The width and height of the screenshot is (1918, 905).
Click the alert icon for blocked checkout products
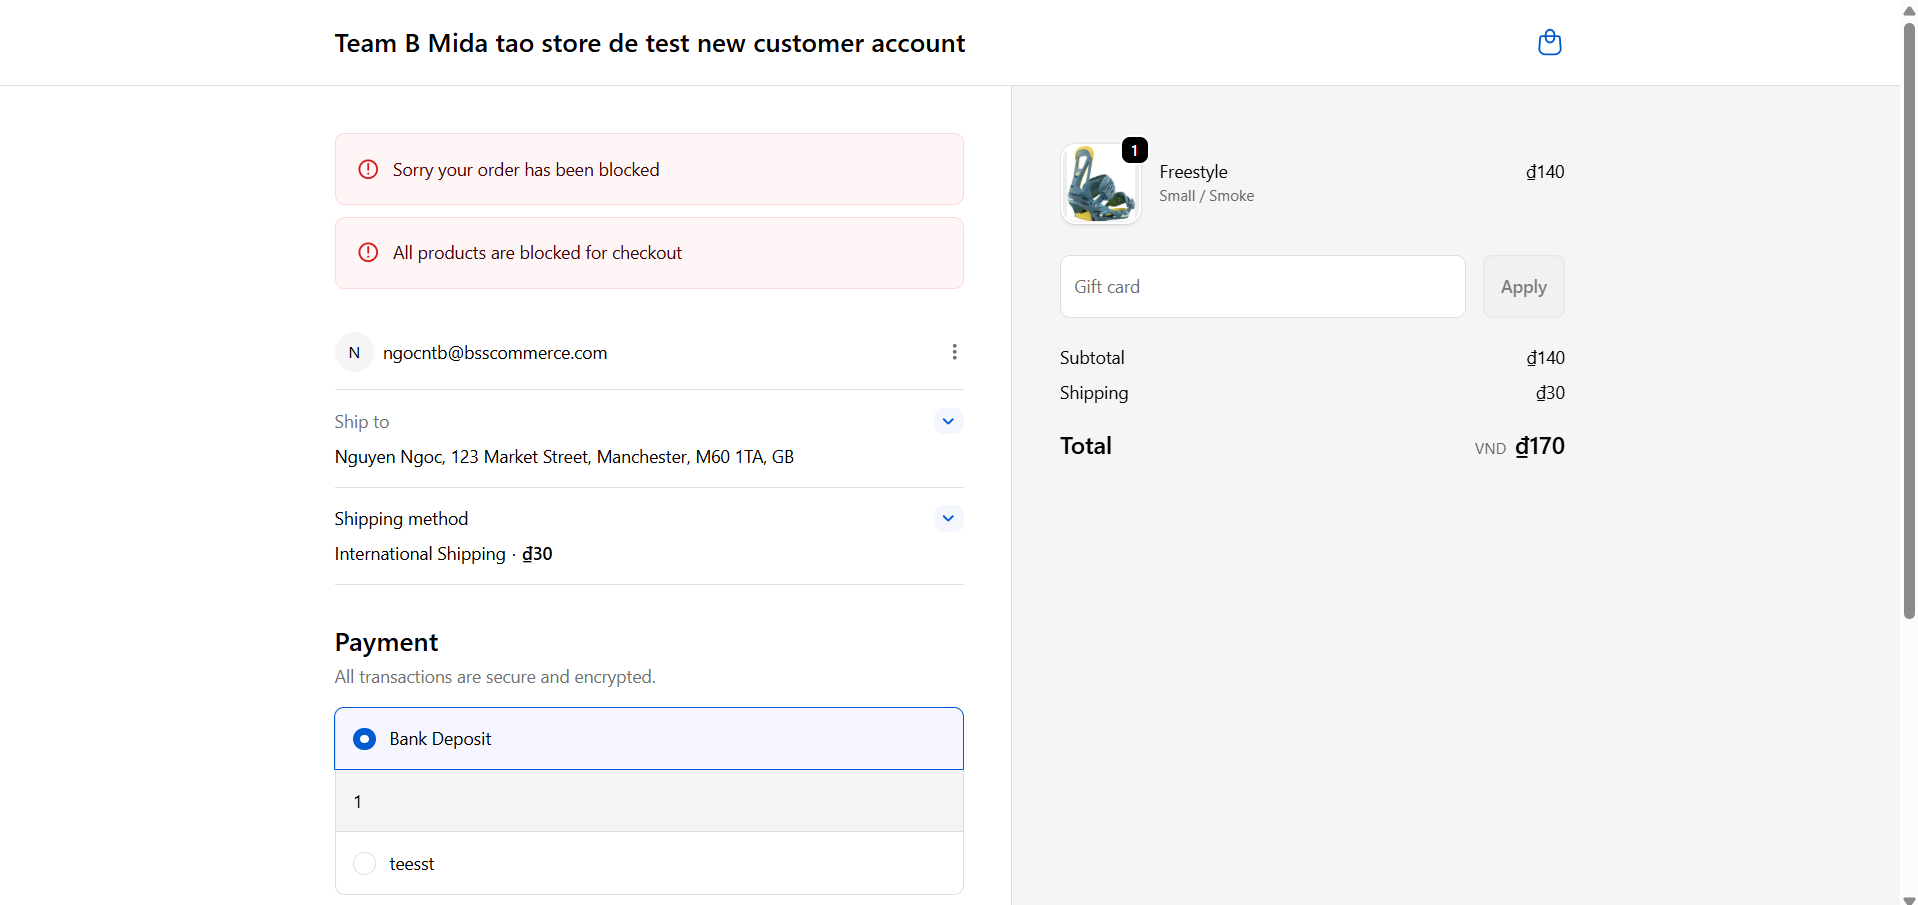coord(367,252)
